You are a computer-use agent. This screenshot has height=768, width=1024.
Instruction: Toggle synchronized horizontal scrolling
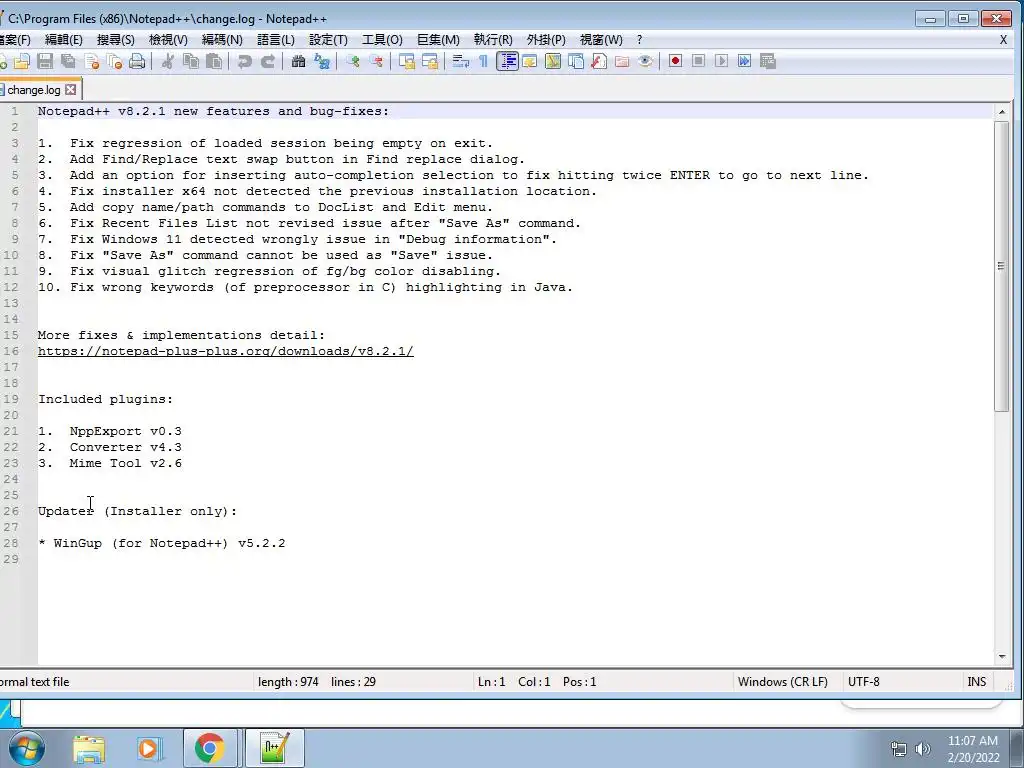[430, 61]
